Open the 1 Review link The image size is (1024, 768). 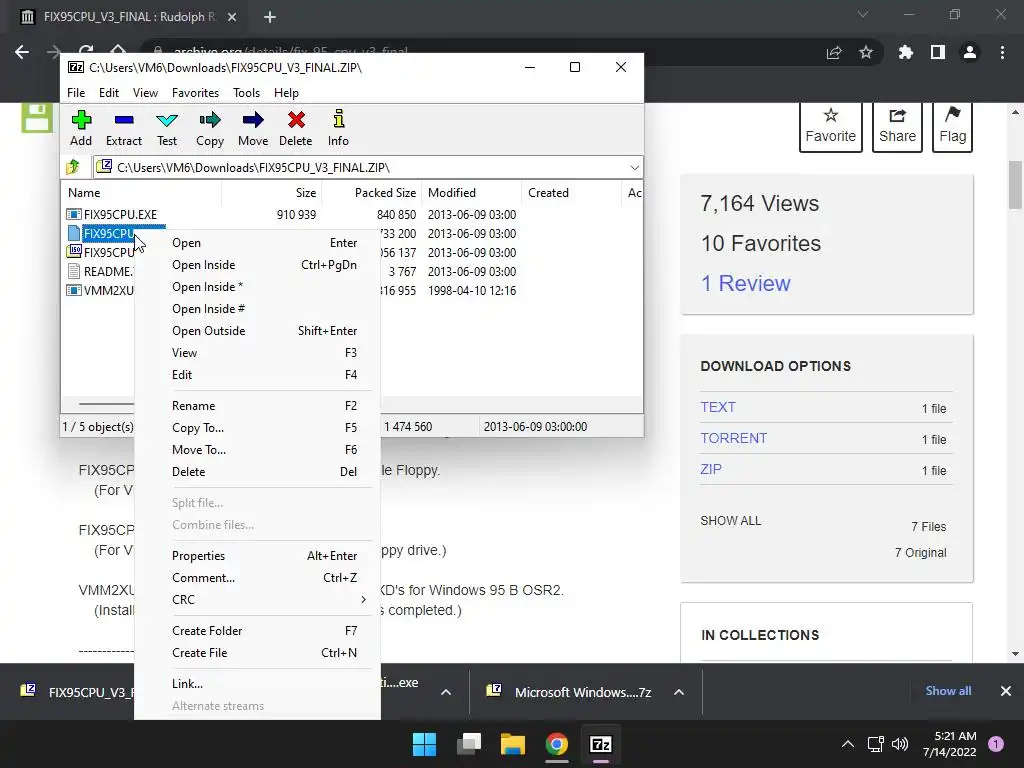[x=745, y=283]
